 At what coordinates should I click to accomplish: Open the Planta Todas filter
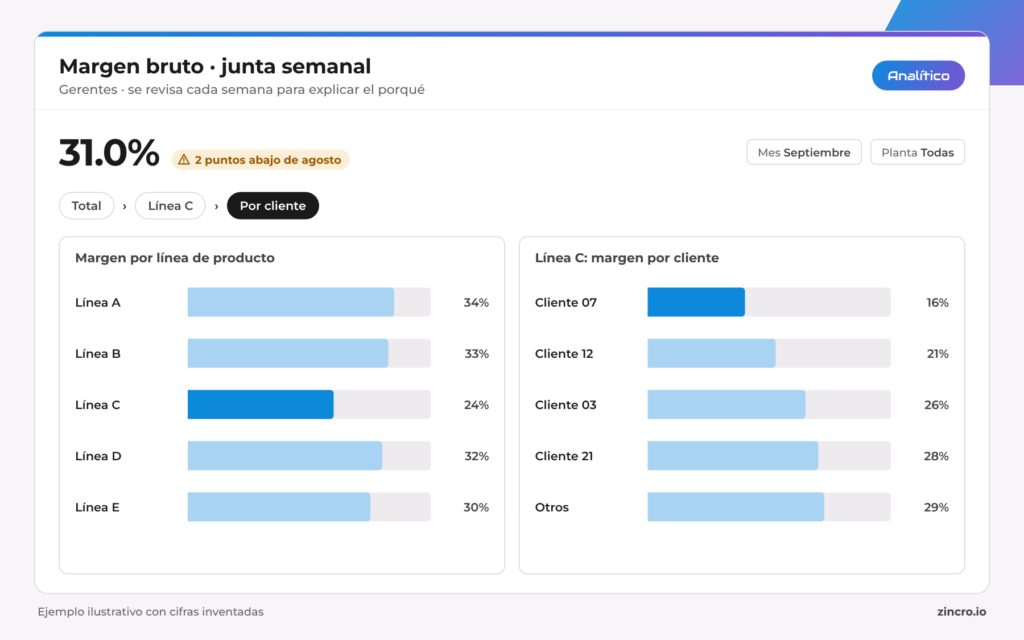917,152
